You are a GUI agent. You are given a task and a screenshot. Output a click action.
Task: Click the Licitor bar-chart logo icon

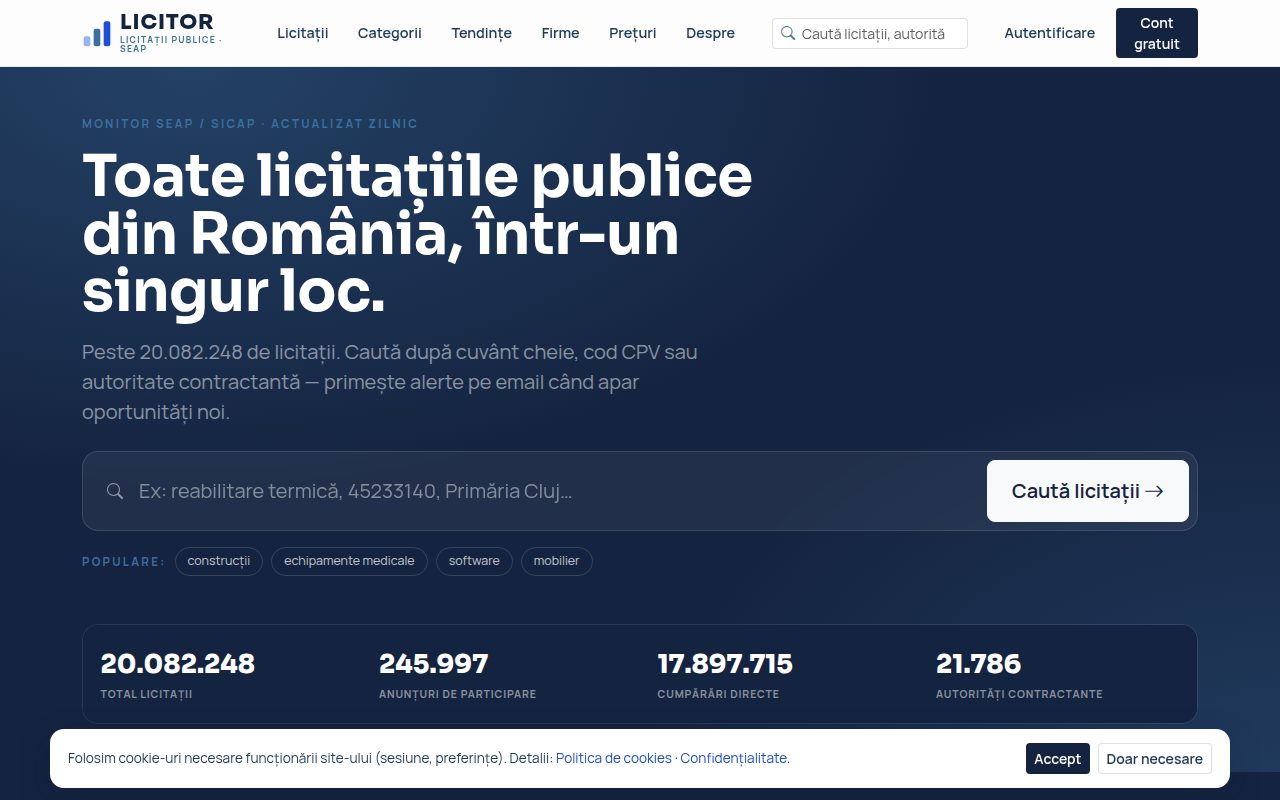click(97, 34)
